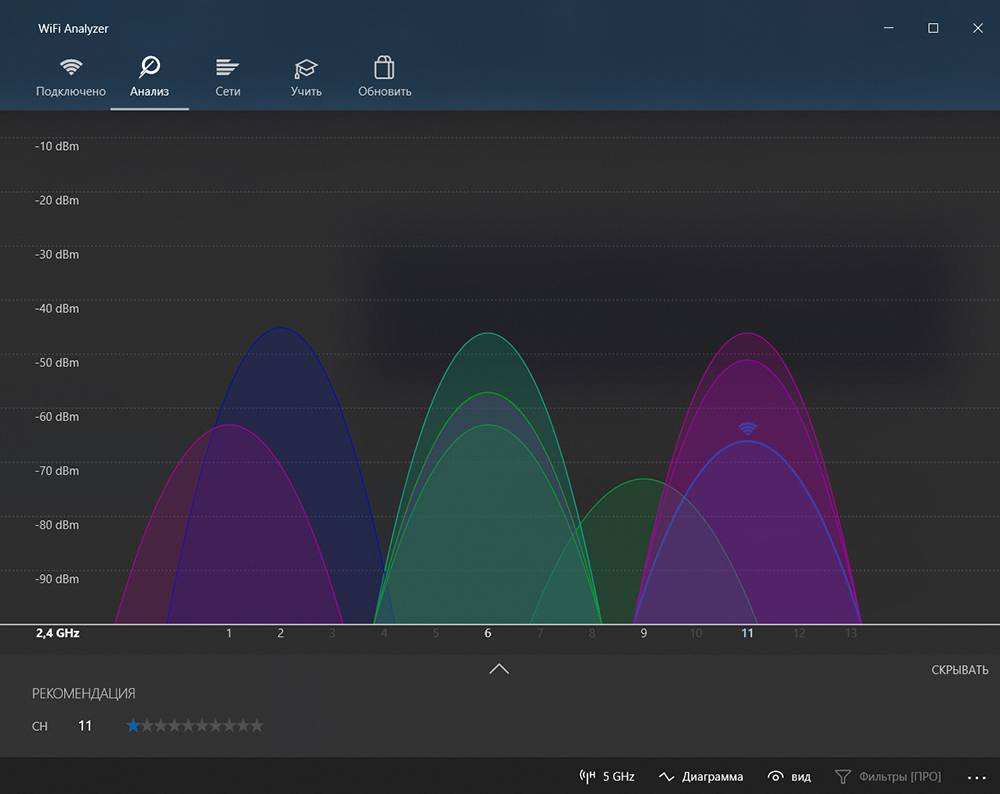The image size is (1000, 794).
Task: Click the CH label in recommendation
Action: tap(40, 726)
